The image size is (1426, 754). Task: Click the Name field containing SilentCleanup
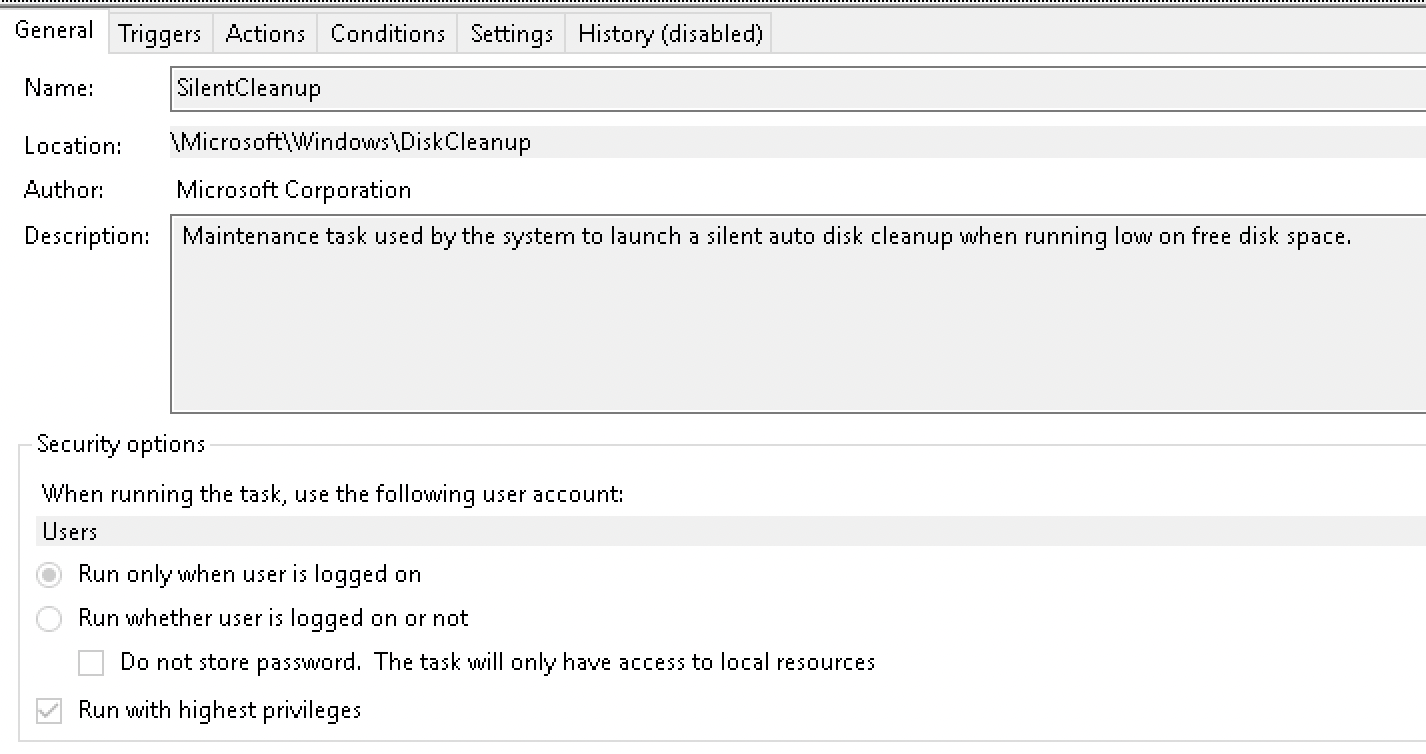tap(797, 88)
